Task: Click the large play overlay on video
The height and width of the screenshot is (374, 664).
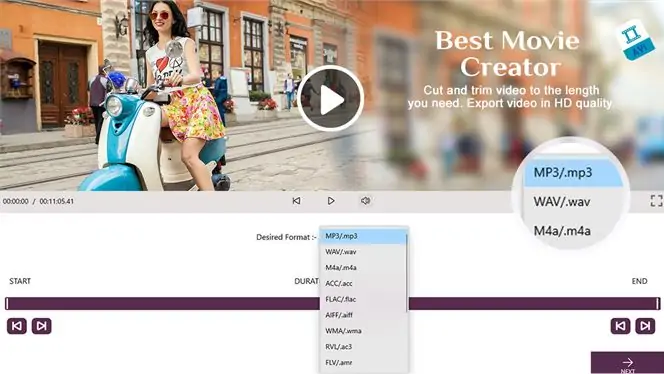Action: click(x=331, y=98)
